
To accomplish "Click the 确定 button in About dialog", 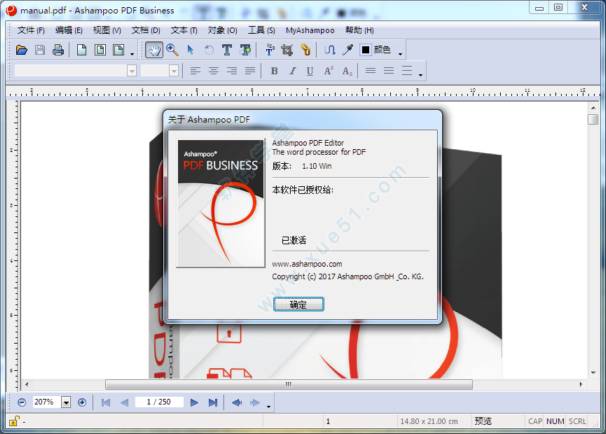I will tap(298, 305).
